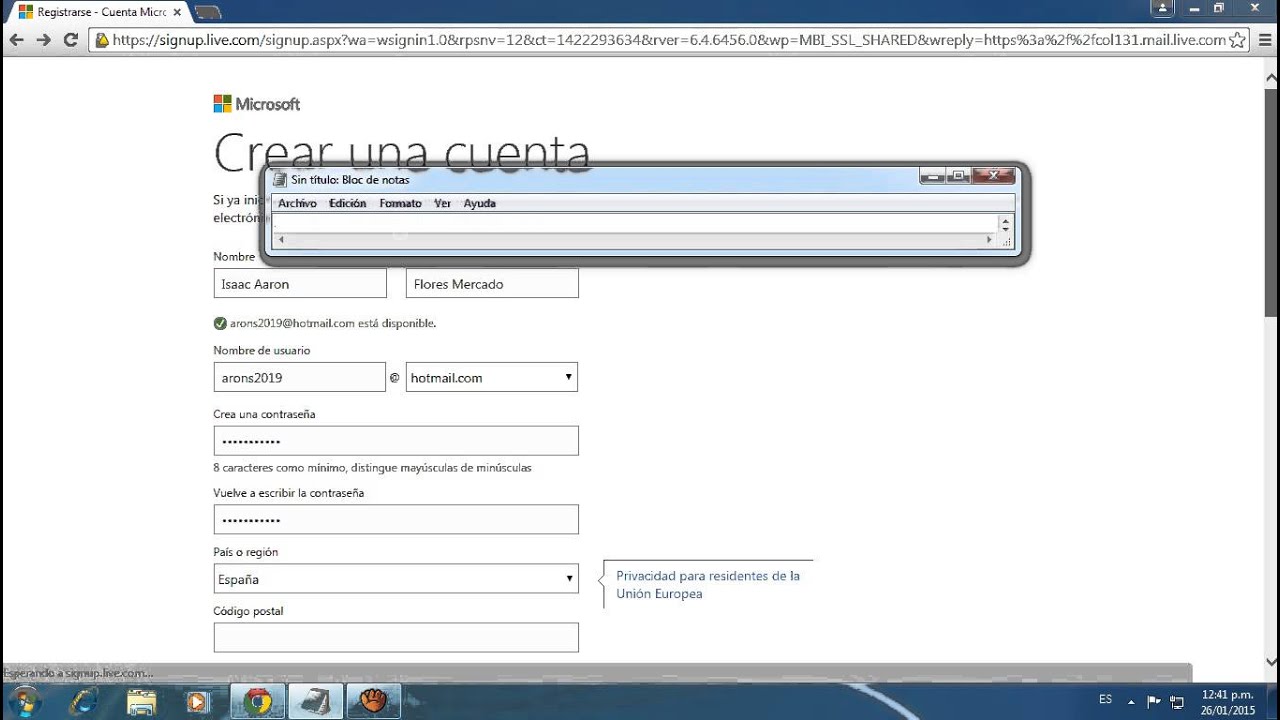This screenshot has height=720, width=1280.
Task: Click the Microsoft logo
Action: tap(257, 104)
